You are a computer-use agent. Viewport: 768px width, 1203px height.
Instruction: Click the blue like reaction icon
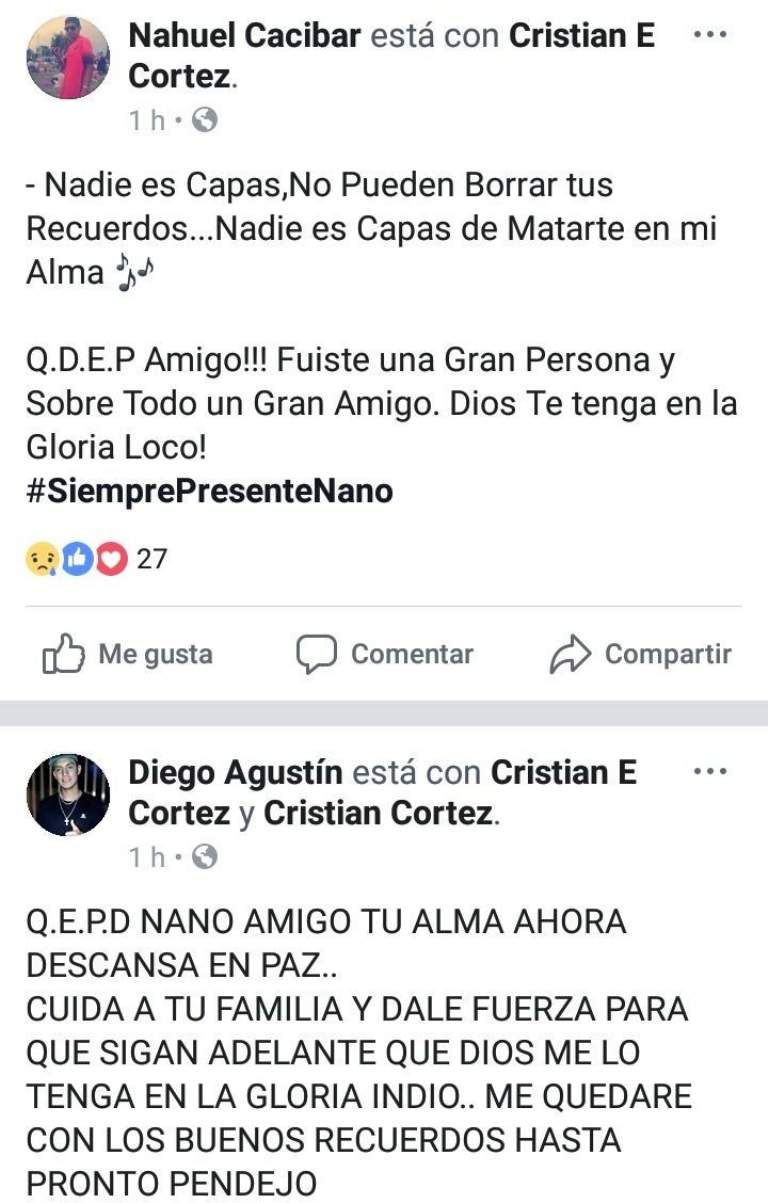tap(77, 559)
